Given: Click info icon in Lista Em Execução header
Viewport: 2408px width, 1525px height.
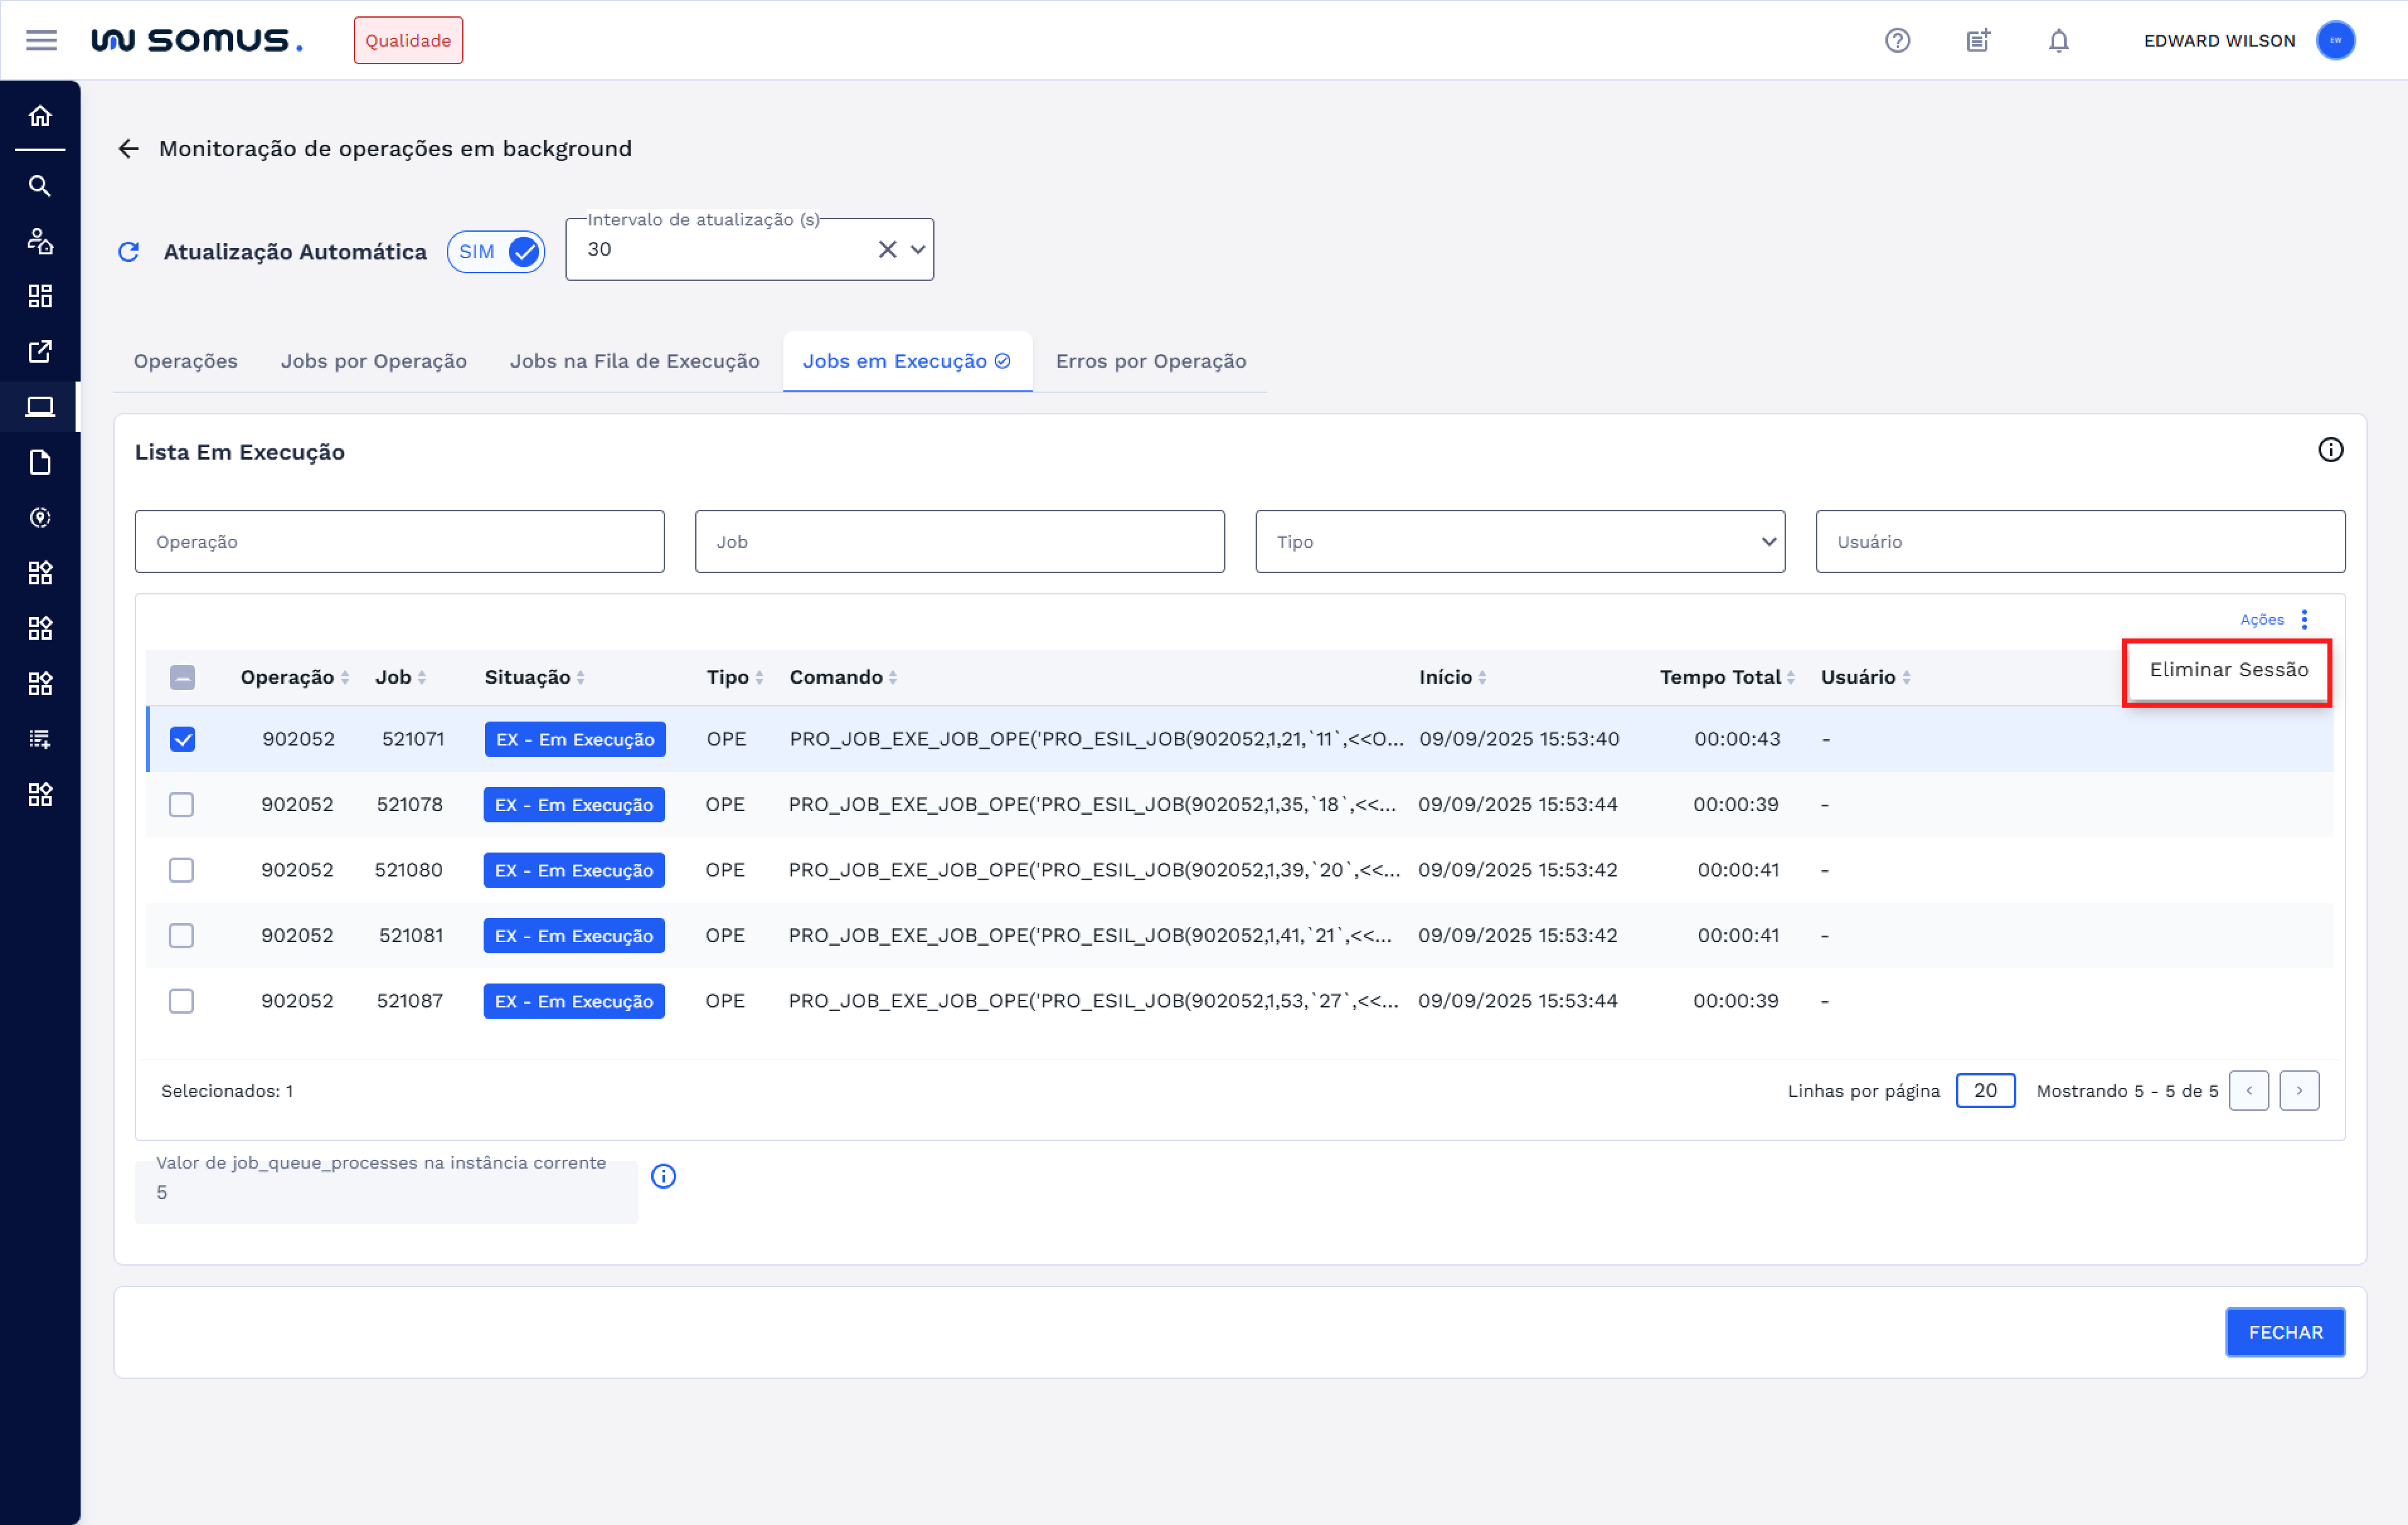Looking at the screenshot, I should [2330, 450].
